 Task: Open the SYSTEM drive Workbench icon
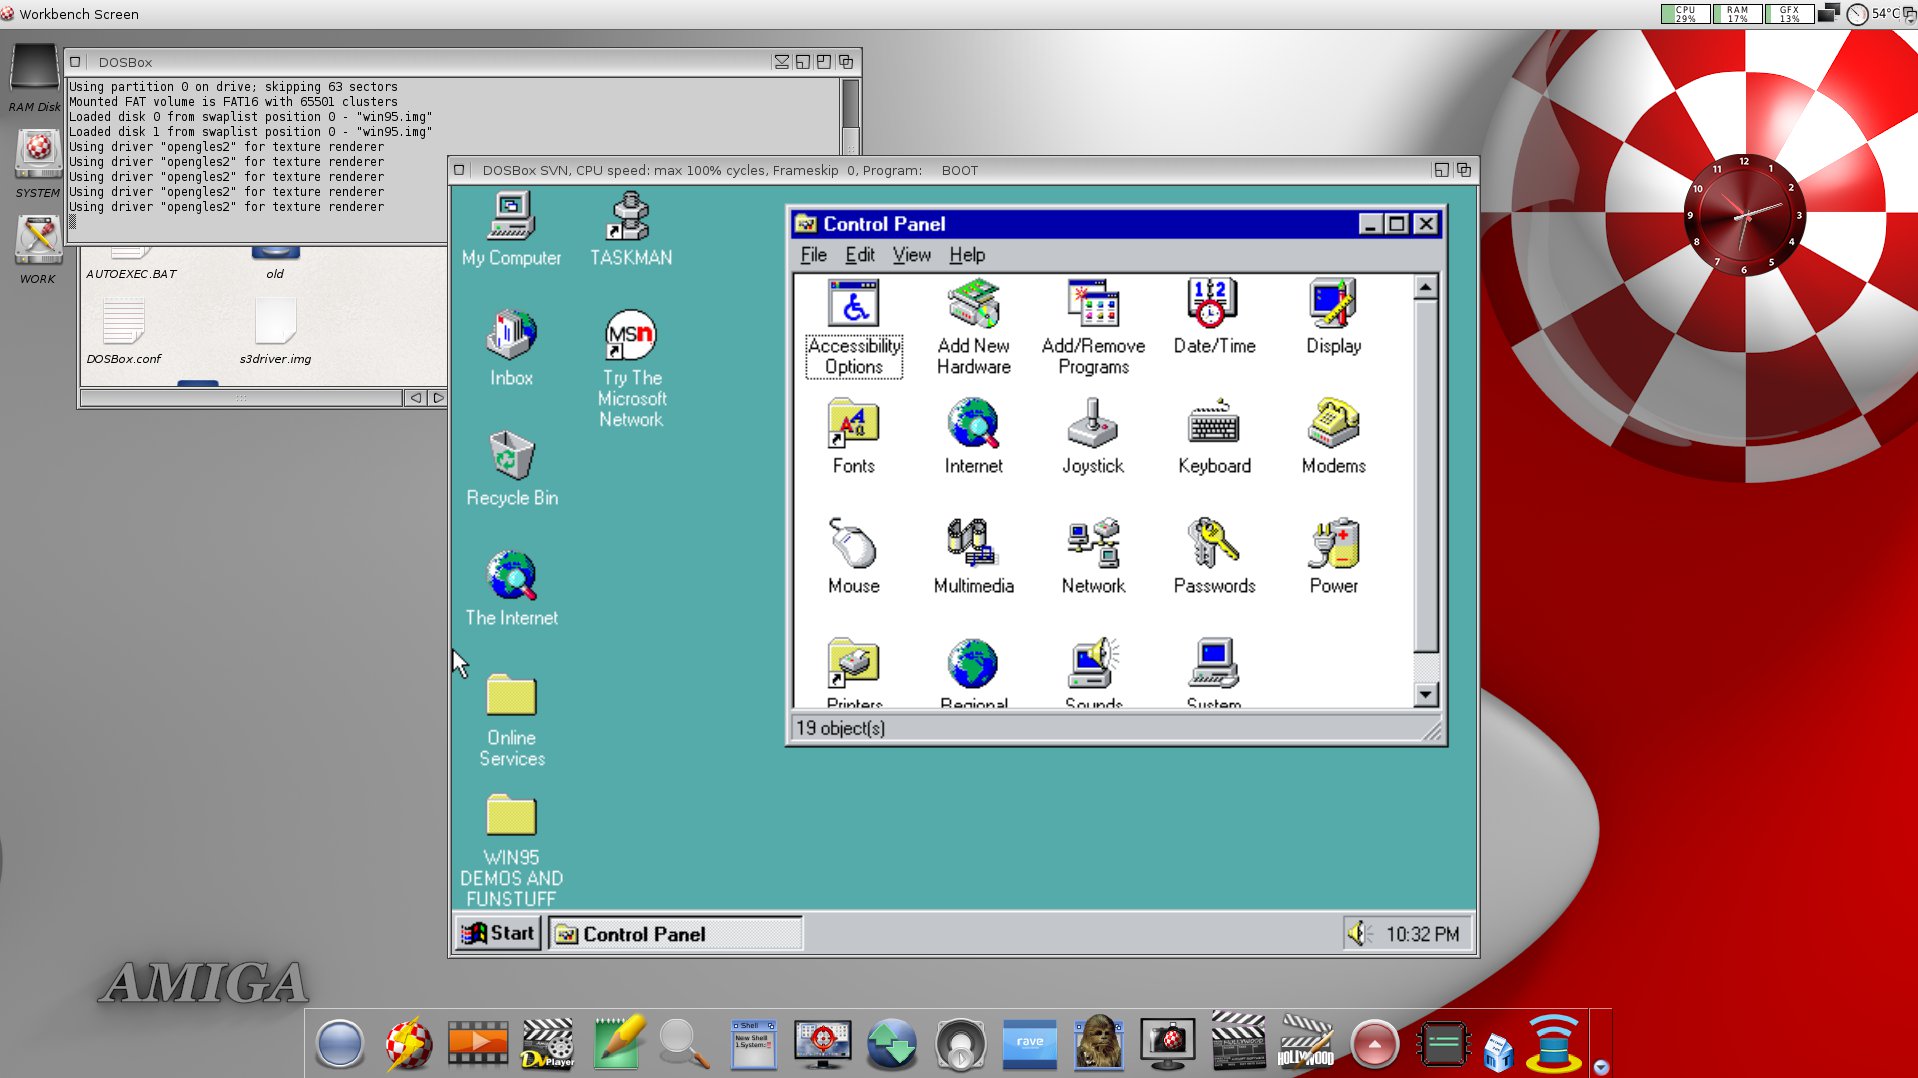pos(37,165)
